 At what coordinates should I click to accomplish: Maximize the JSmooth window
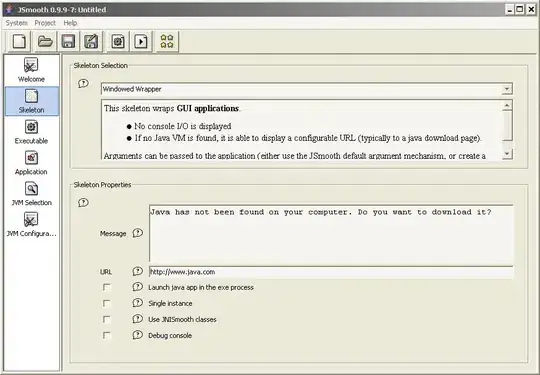(520, 10)
